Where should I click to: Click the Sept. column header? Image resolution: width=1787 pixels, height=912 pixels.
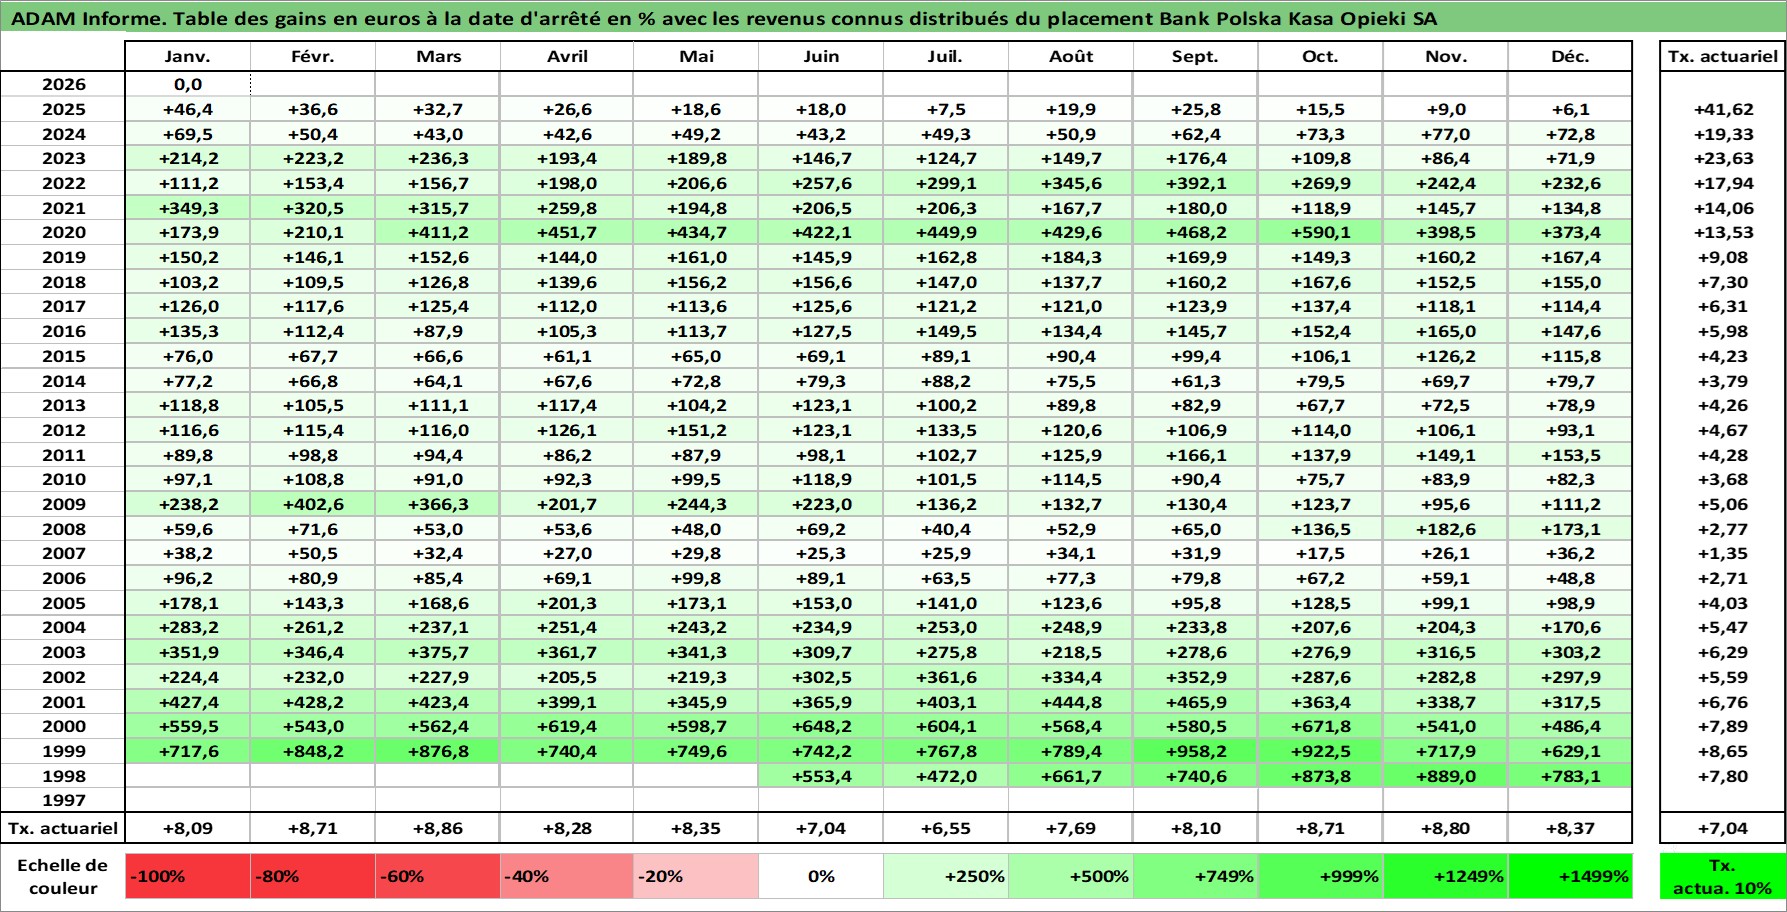pos(1196,56)
